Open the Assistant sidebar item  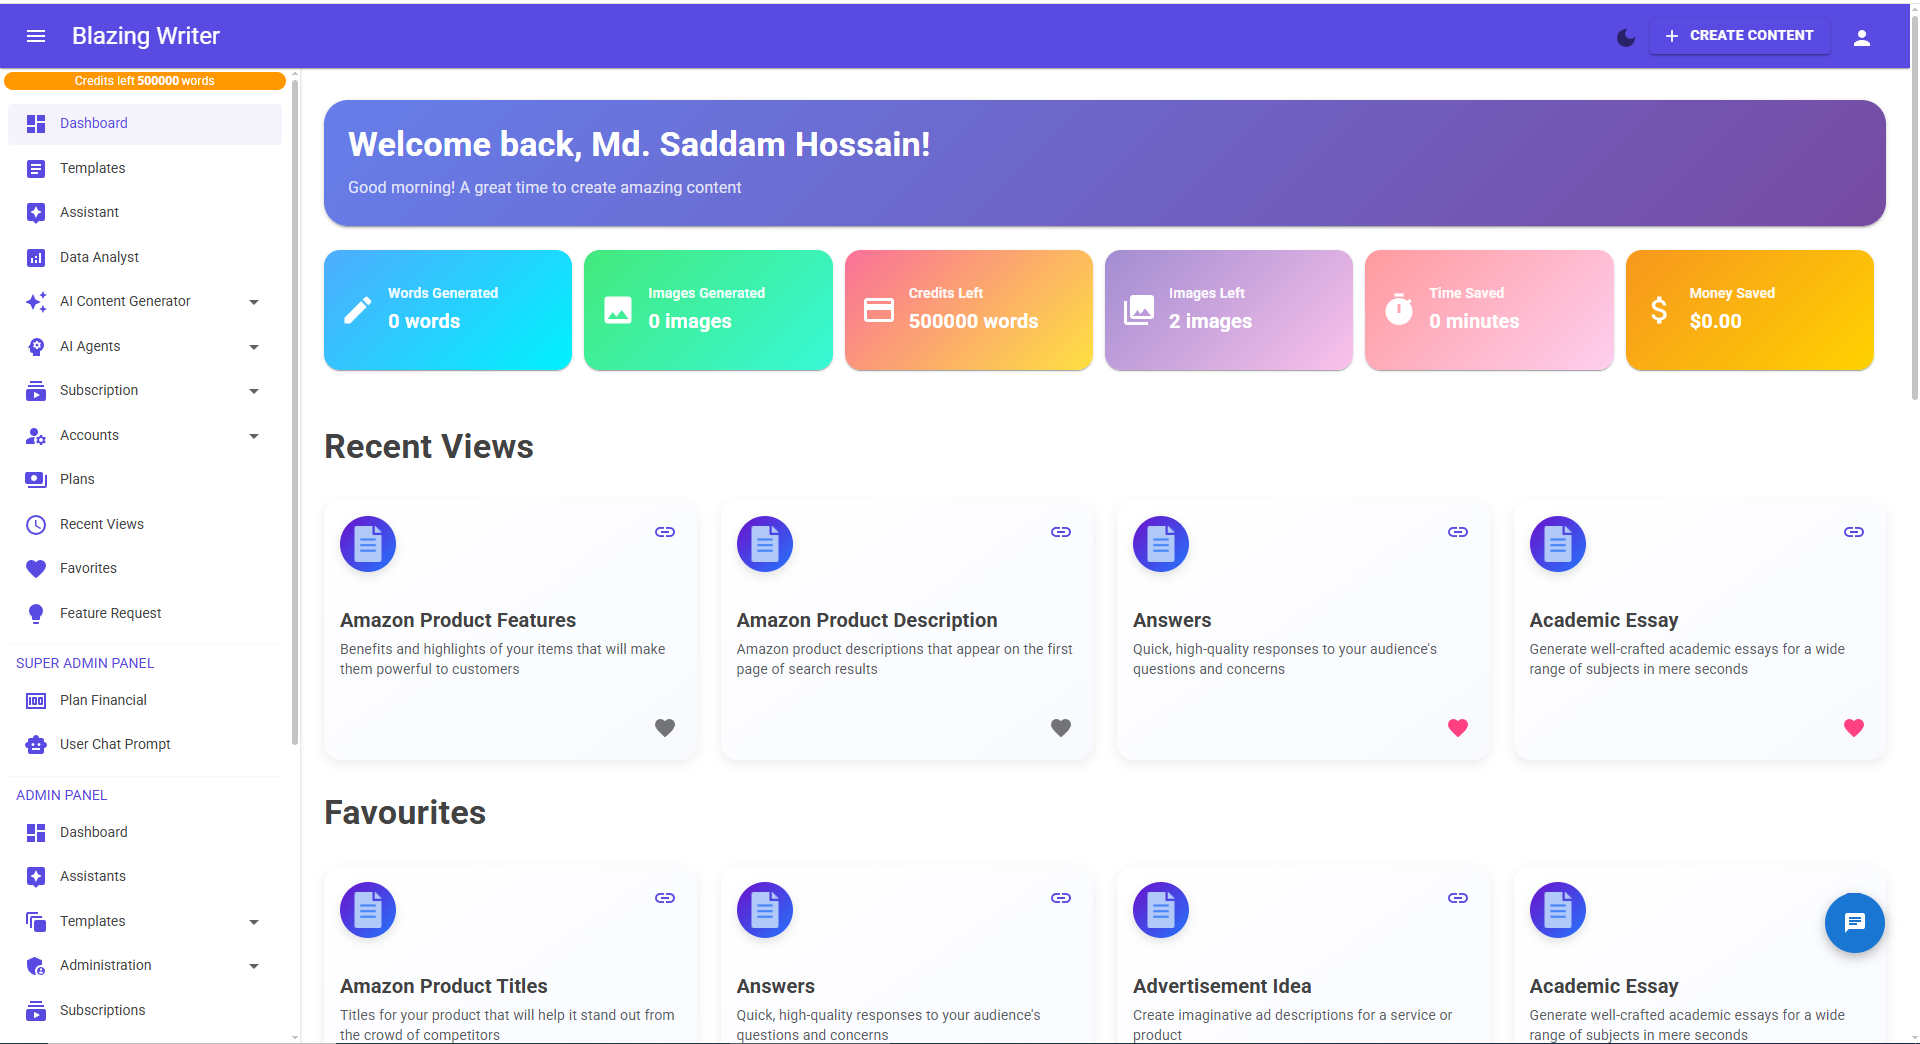tap(145, 212)
